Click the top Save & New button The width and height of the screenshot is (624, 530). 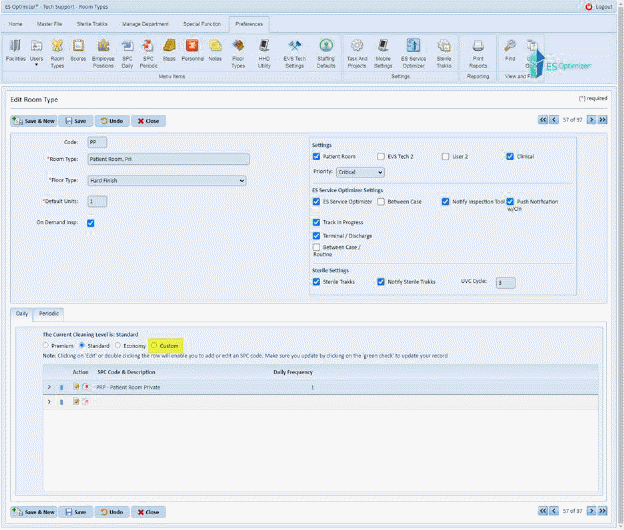pos(33,121)
